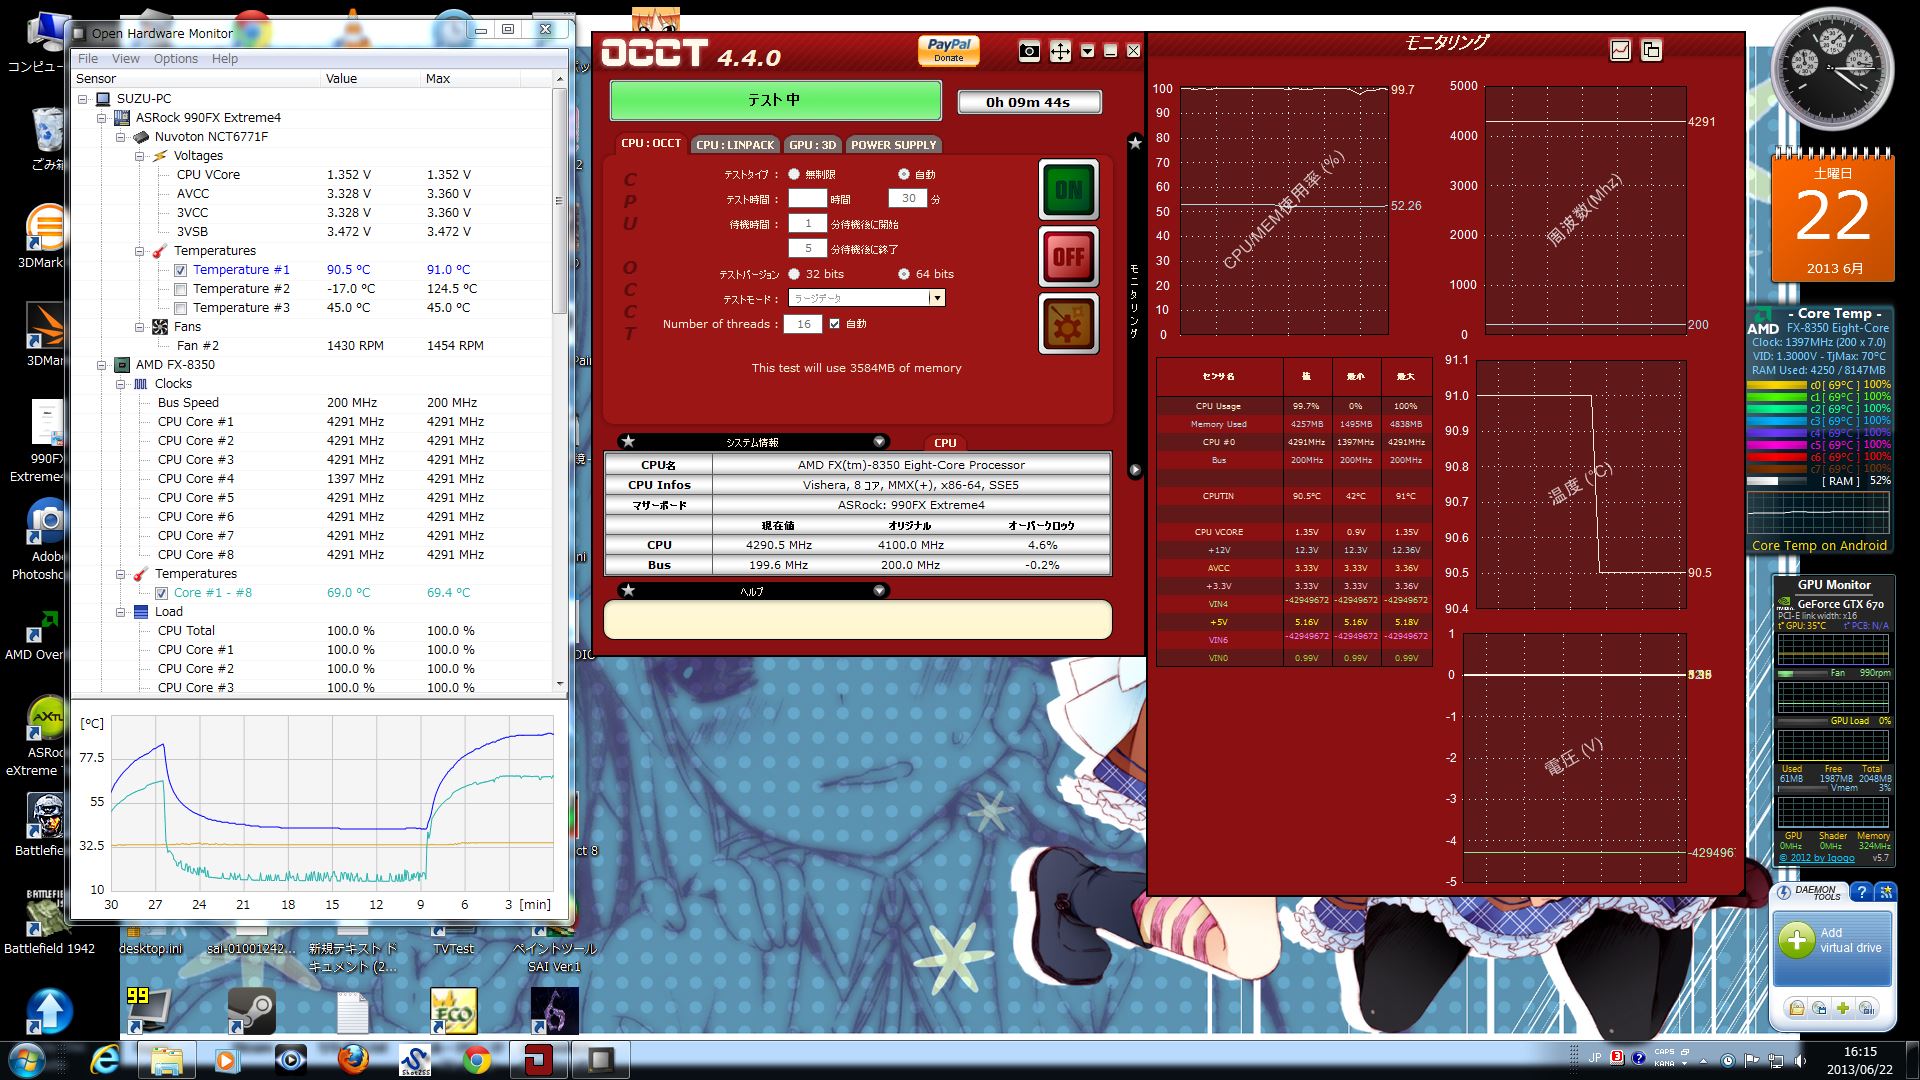Expand the ヘルプ section dropdown arrow
1920x1080 pixels.
click(879, 590)
